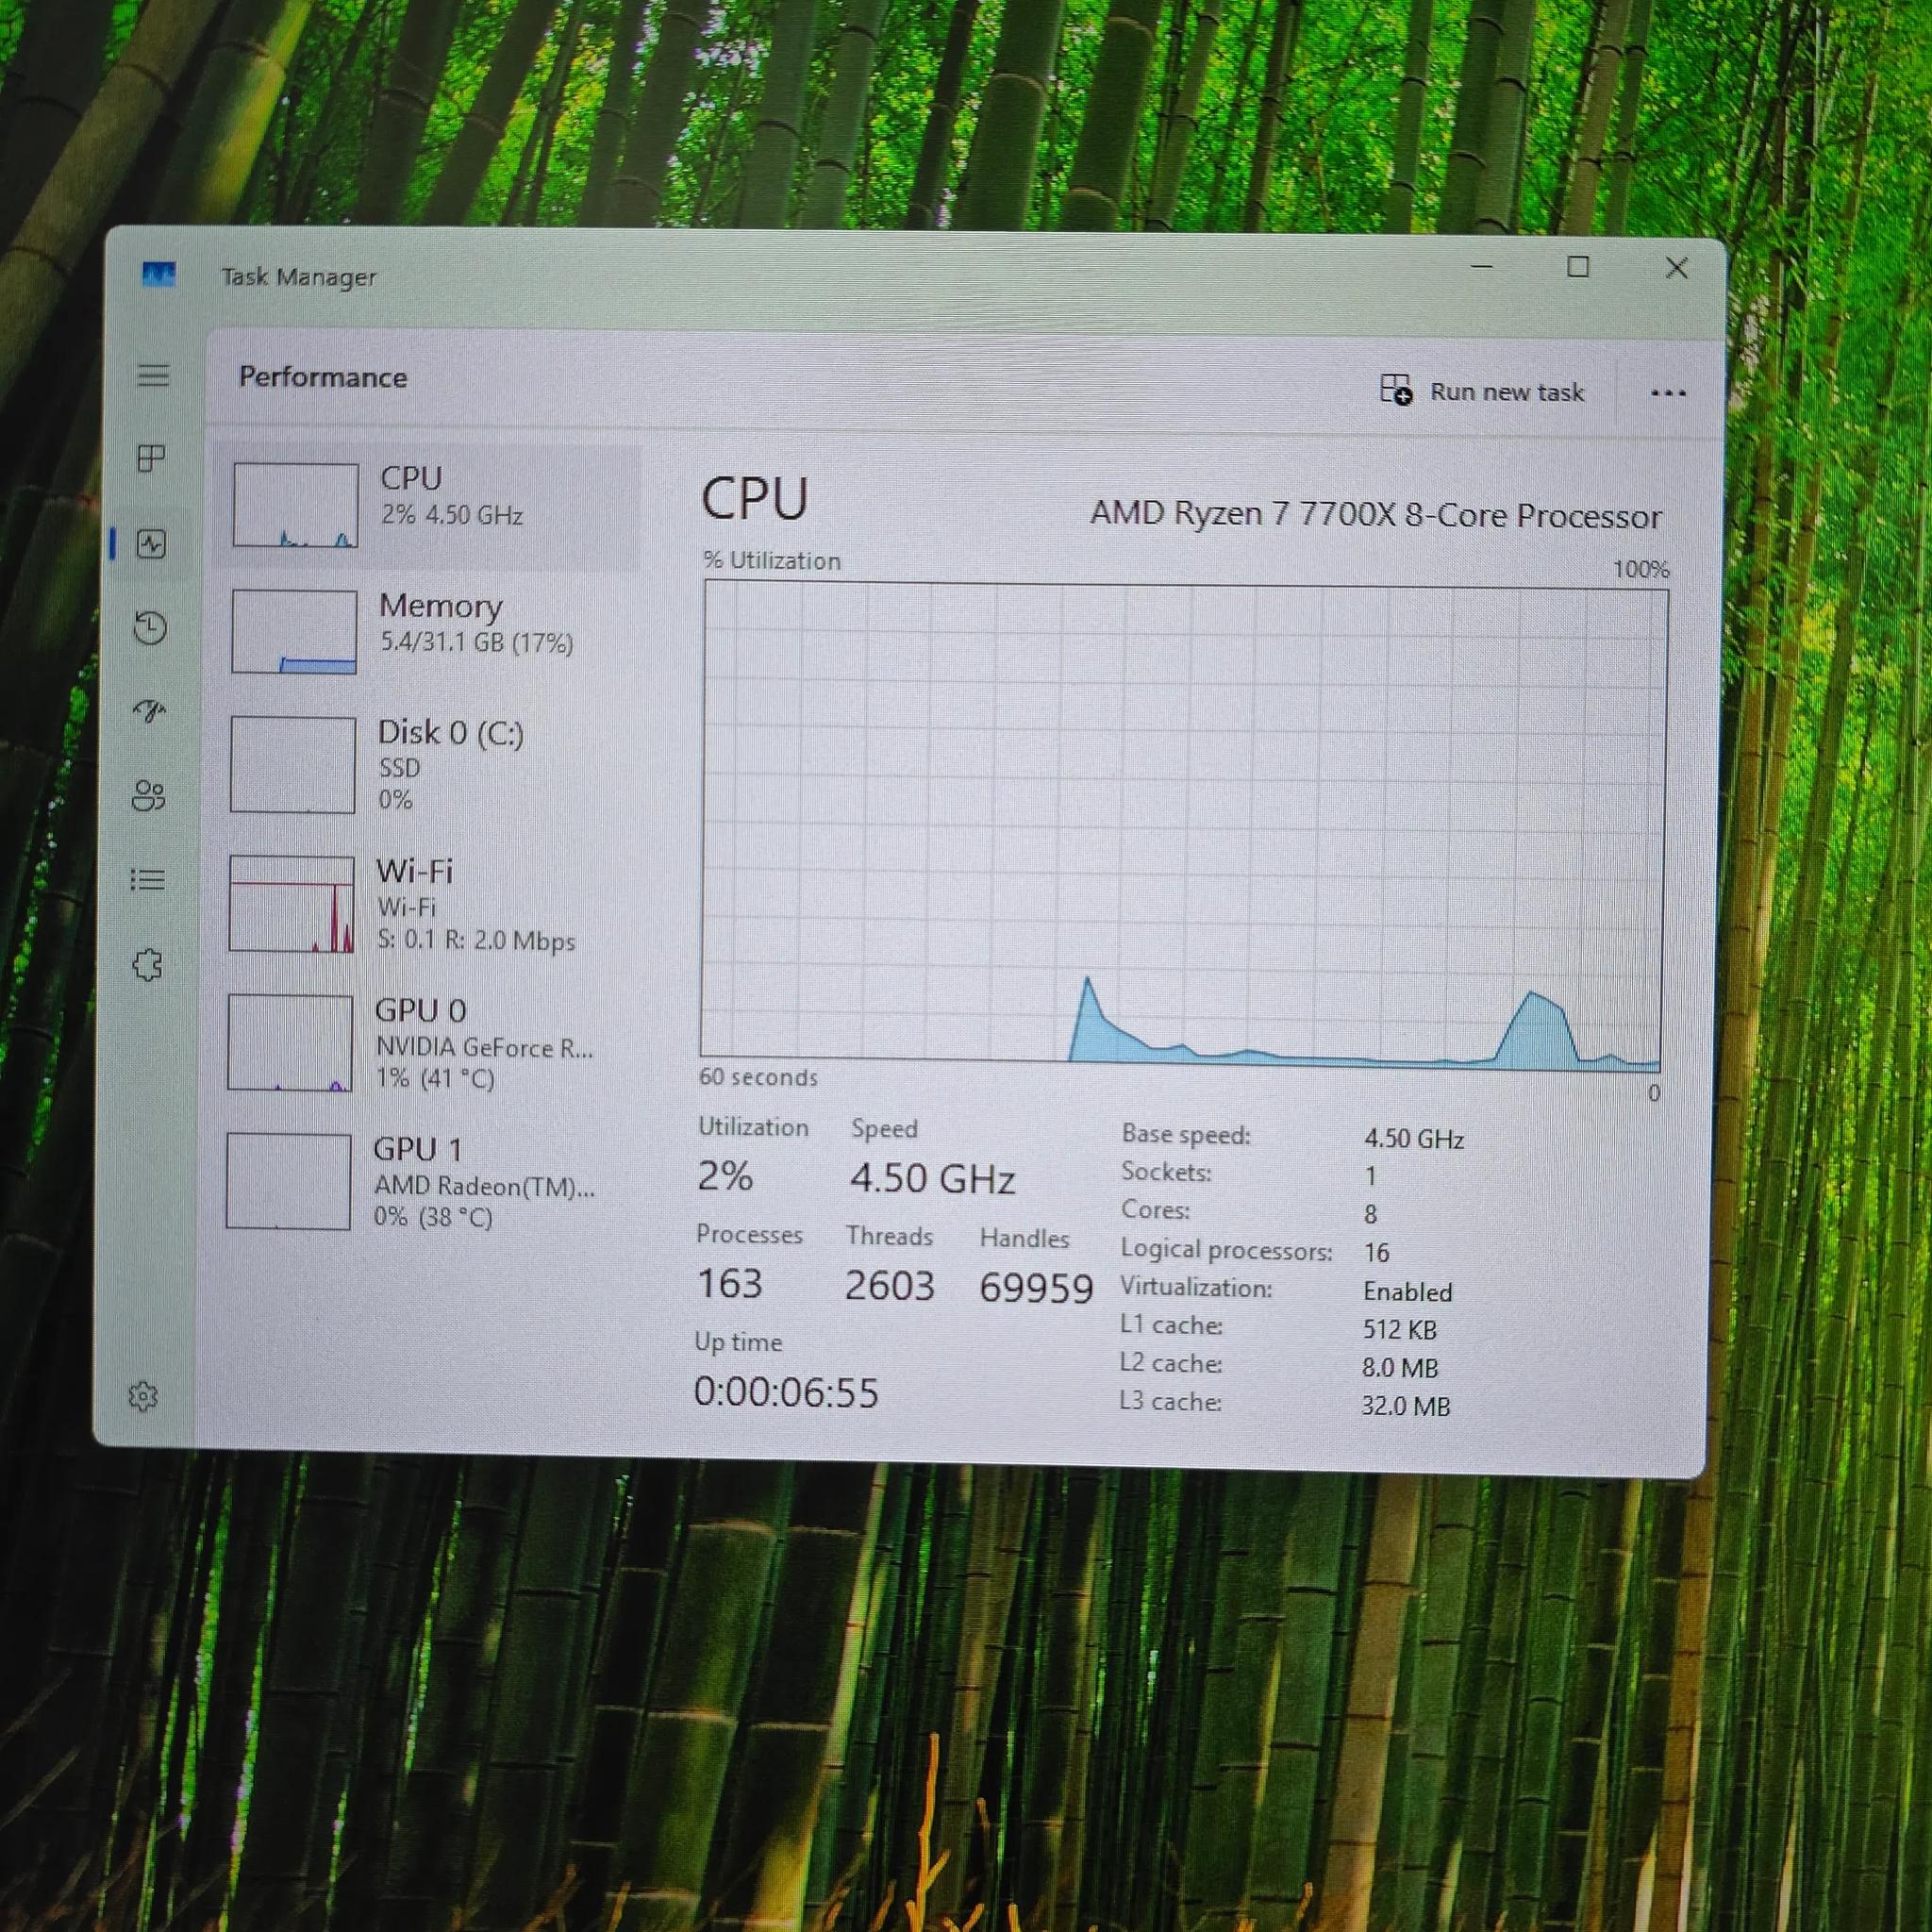Click the L2 cache 8.0 MB value
Viewport: 1932px width, 1932px height.
pos(1399,1367)
